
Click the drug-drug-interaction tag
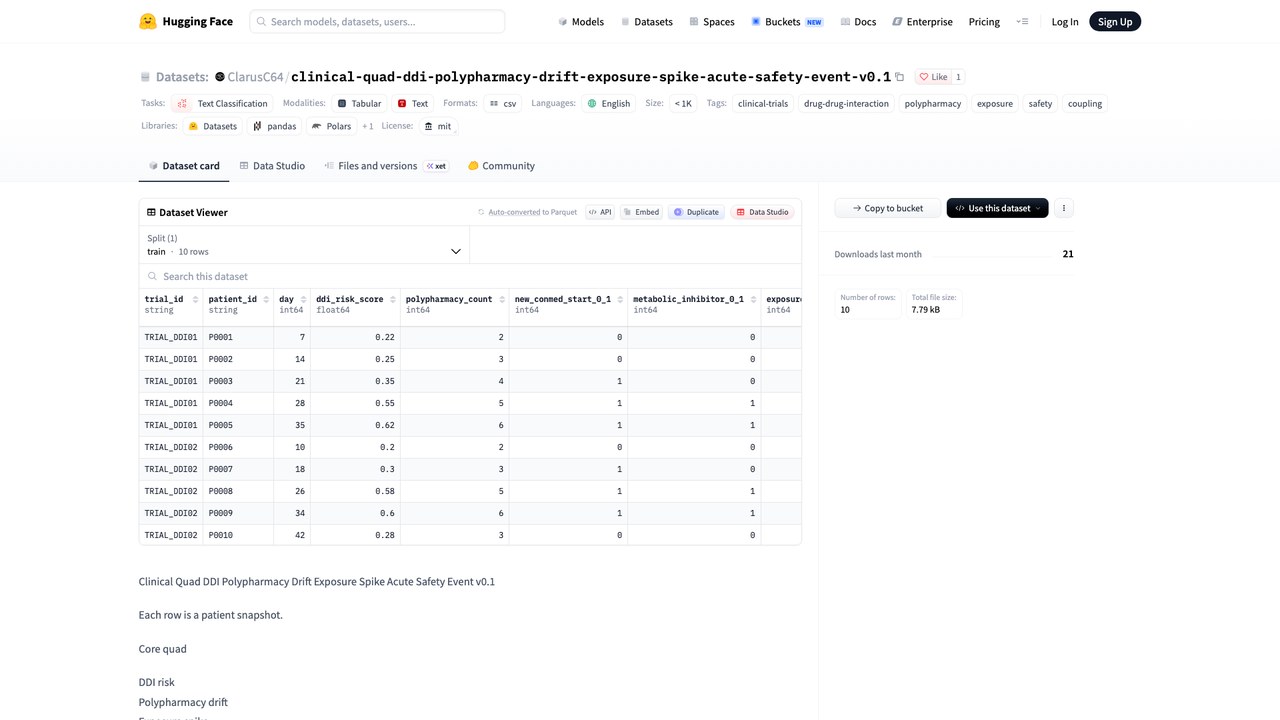coord(846,103)
